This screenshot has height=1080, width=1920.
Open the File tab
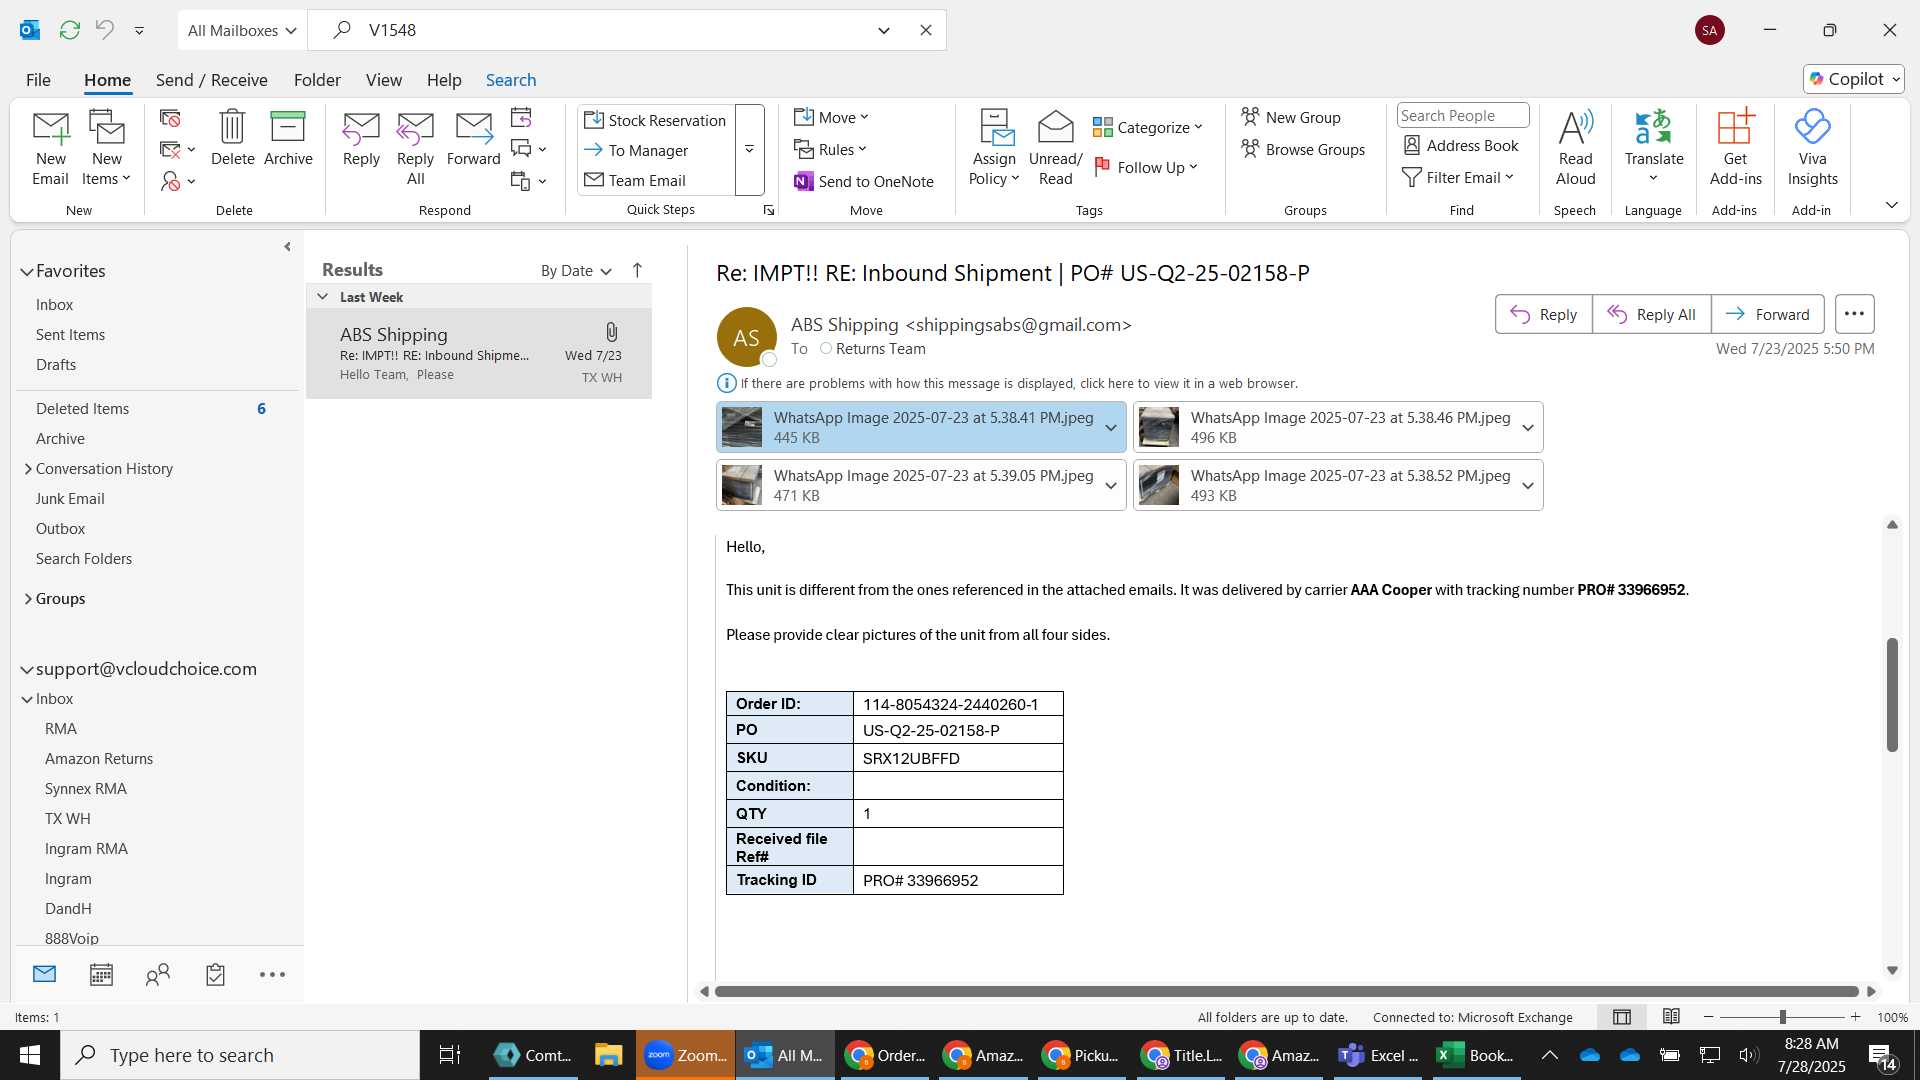(38, 80)
